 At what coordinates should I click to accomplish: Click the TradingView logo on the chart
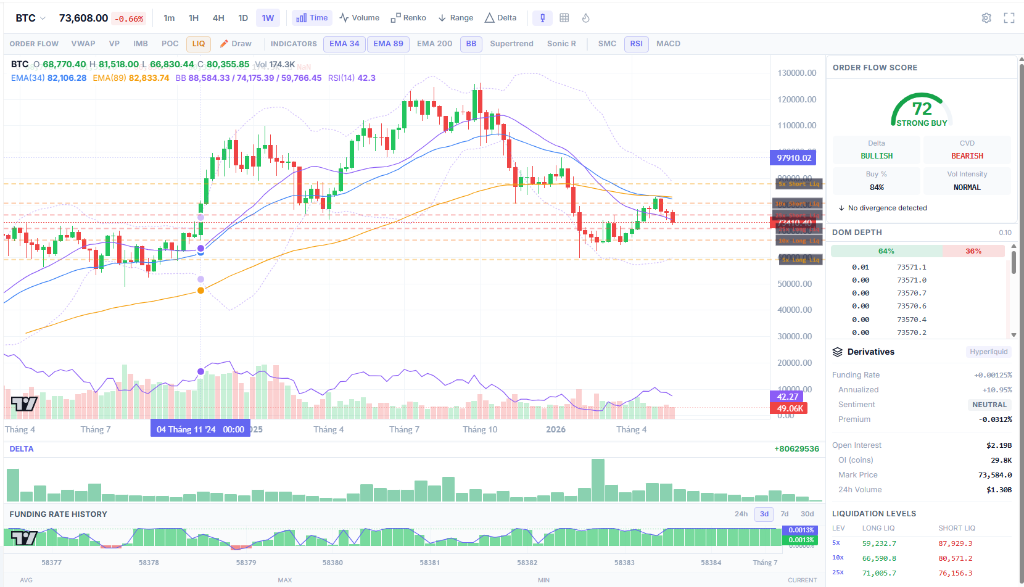pyautogui.click(x=24, y=404)
